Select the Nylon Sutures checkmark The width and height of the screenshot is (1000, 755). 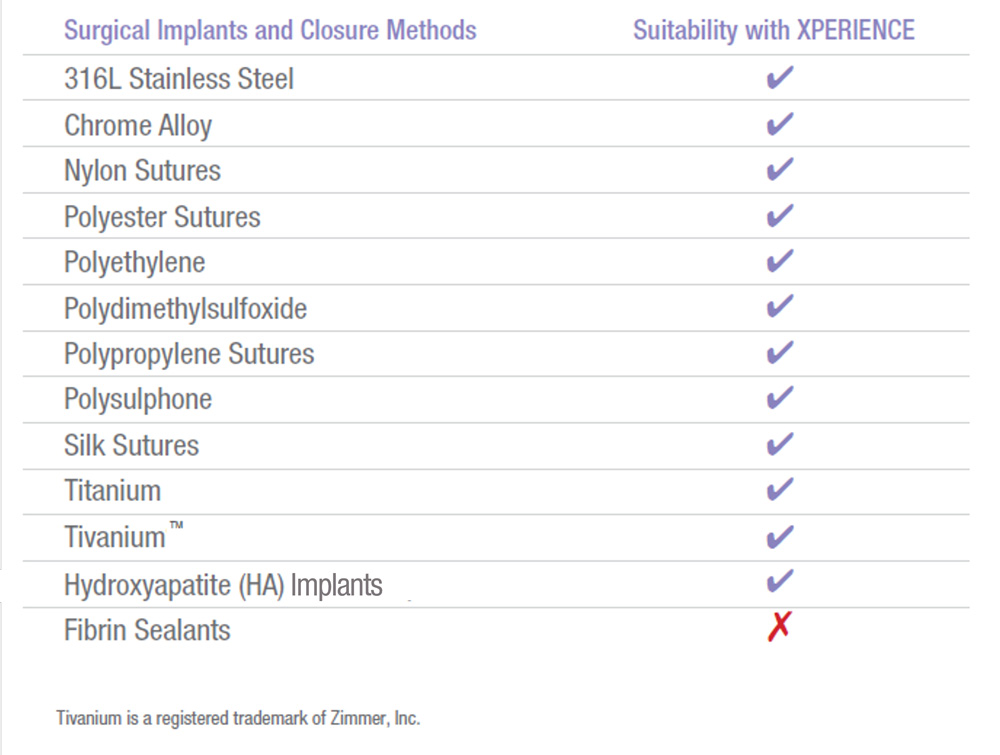click(x=779, y=169)
